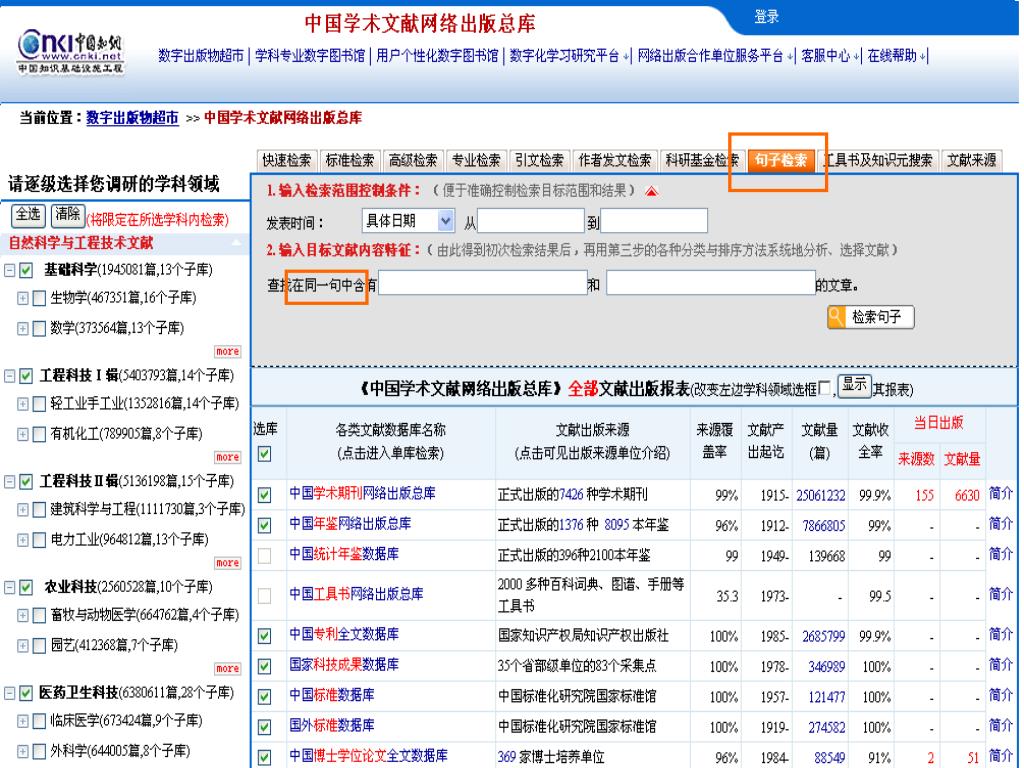The image size is (1024, 768).
Task: Switch to the 高级检索 tab
Action: pos(413,160)
